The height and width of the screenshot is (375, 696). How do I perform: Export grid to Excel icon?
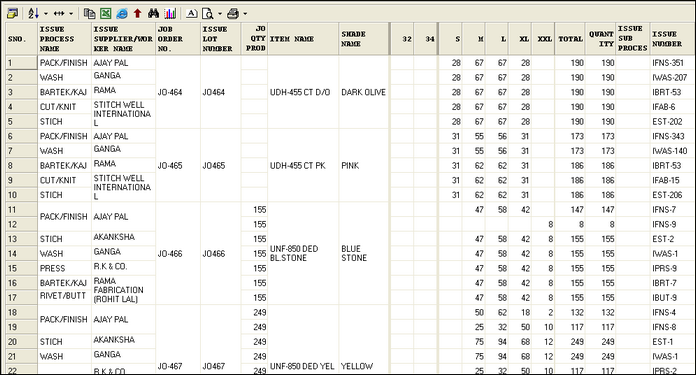pos(105,14)
